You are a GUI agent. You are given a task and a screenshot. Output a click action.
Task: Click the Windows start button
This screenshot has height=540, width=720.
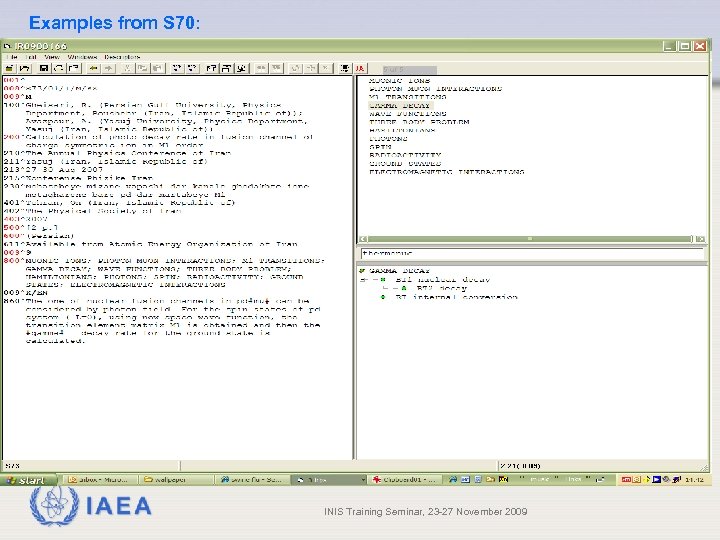[28, 480]
